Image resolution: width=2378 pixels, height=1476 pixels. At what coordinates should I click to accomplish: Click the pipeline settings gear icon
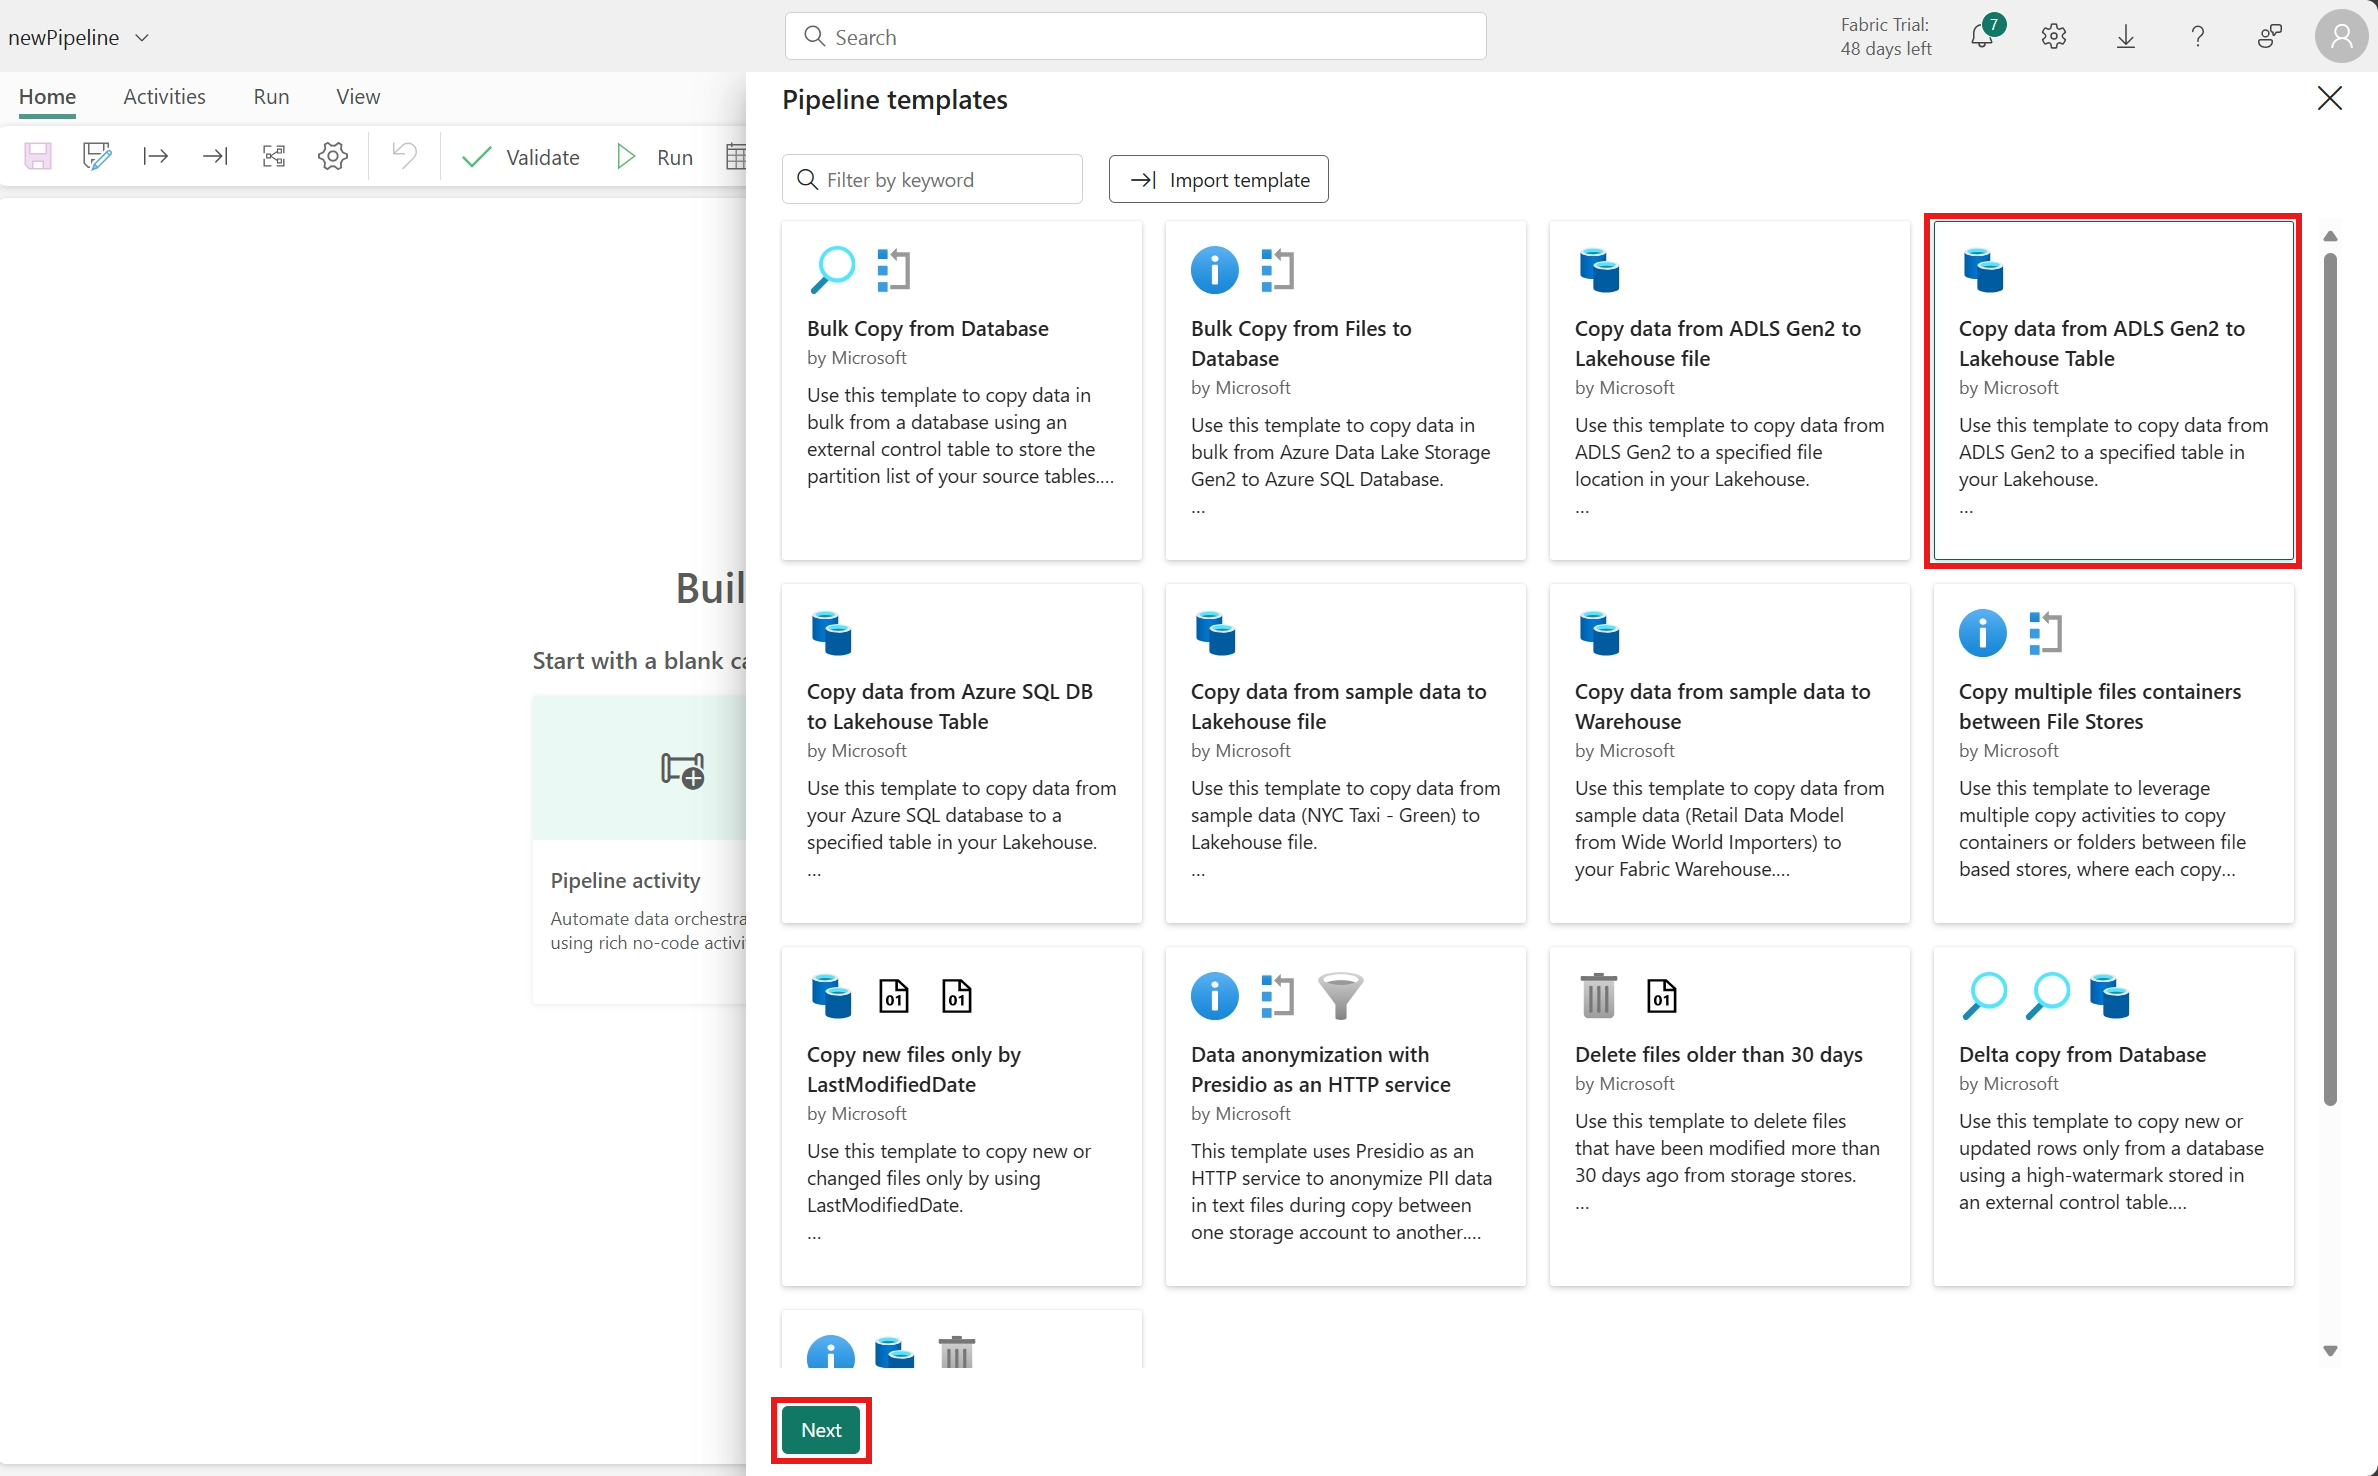click(x=332, y=156)
